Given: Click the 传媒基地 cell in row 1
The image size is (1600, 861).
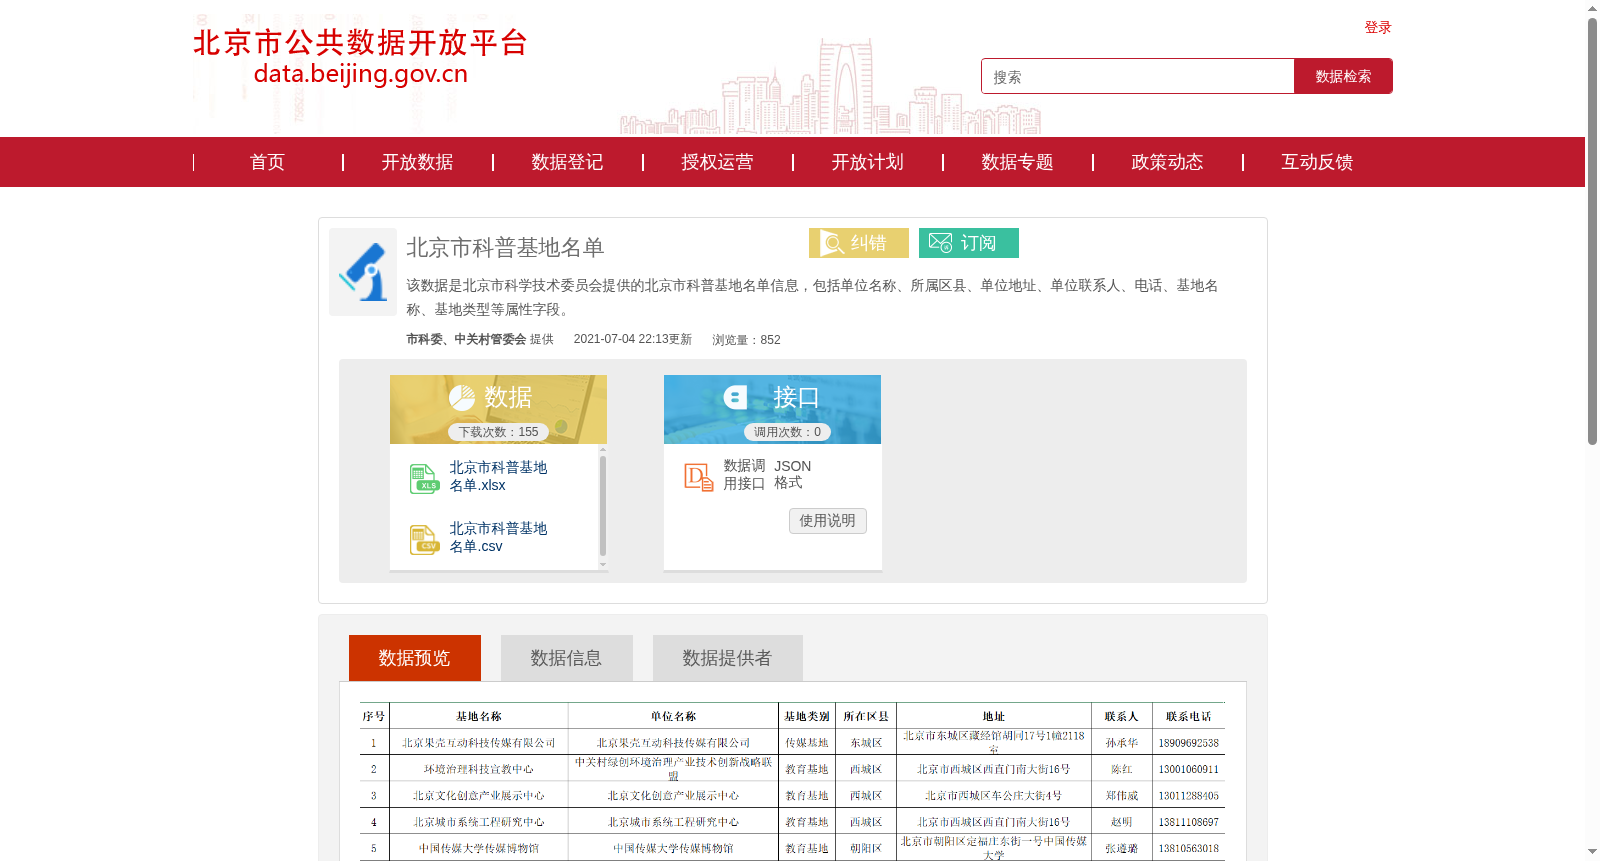Looking at the screenshot, I should pos(806,743).
